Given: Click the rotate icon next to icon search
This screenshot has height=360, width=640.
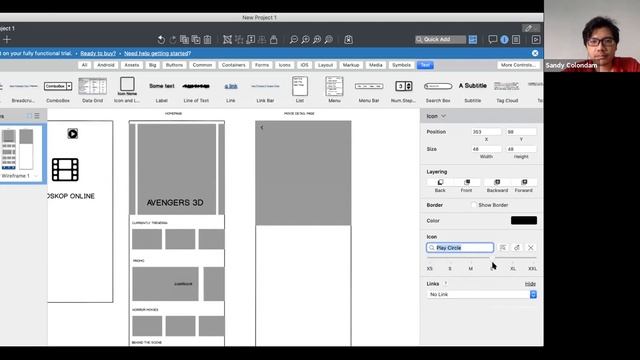Looking at the screenshot, I should click(517, 248).
